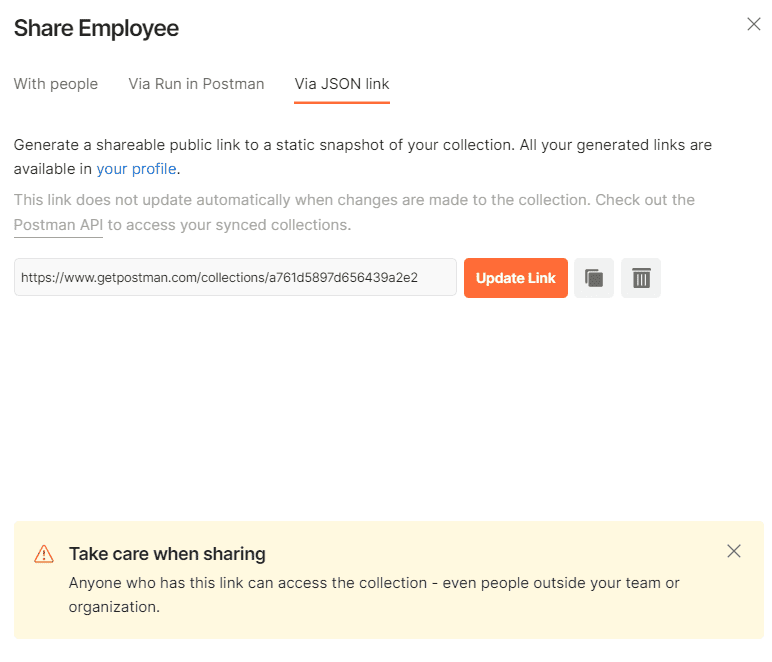Click the Take care when sharing heading
772x662 pixels.
(167, 554)
